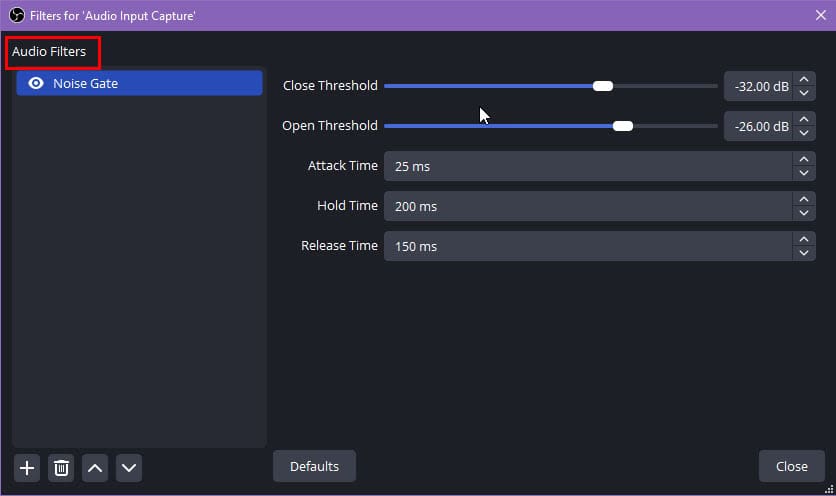Click the Open Threshold slider handle
Viewport: 836px width, 496px height.
click(x=623, y=126)
